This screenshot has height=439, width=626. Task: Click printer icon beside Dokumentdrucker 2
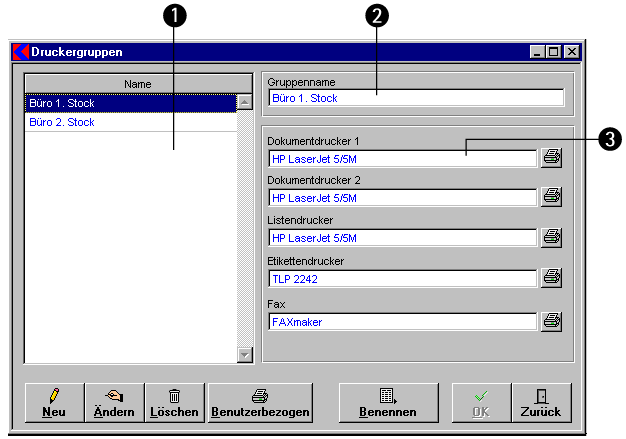click(x=551, y=197)
